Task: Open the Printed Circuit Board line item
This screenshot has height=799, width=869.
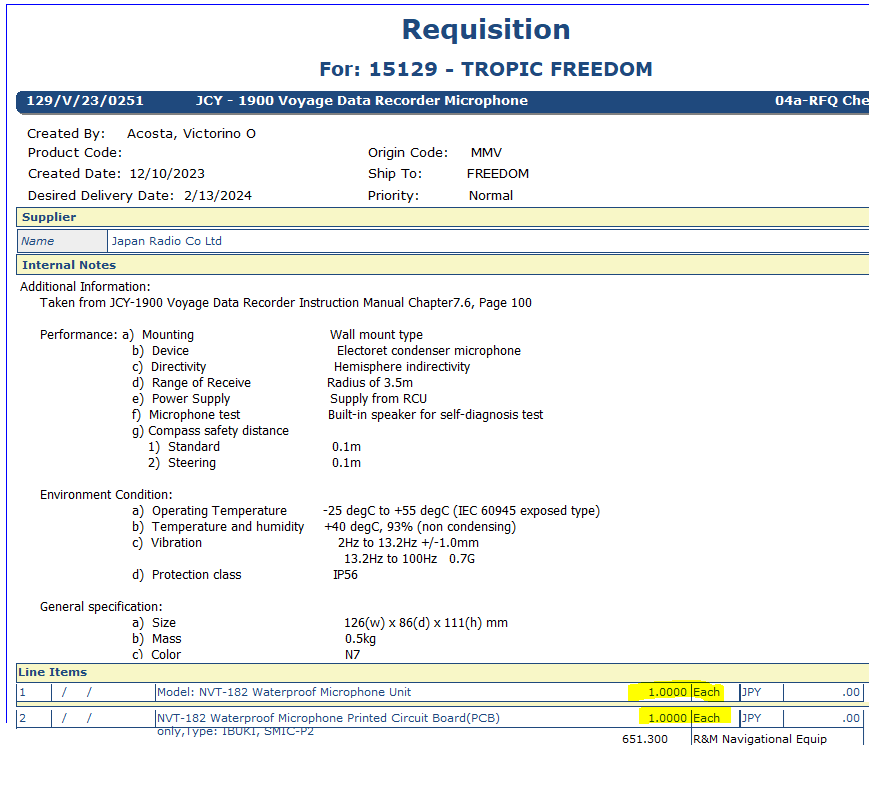Action: (327, 718)
